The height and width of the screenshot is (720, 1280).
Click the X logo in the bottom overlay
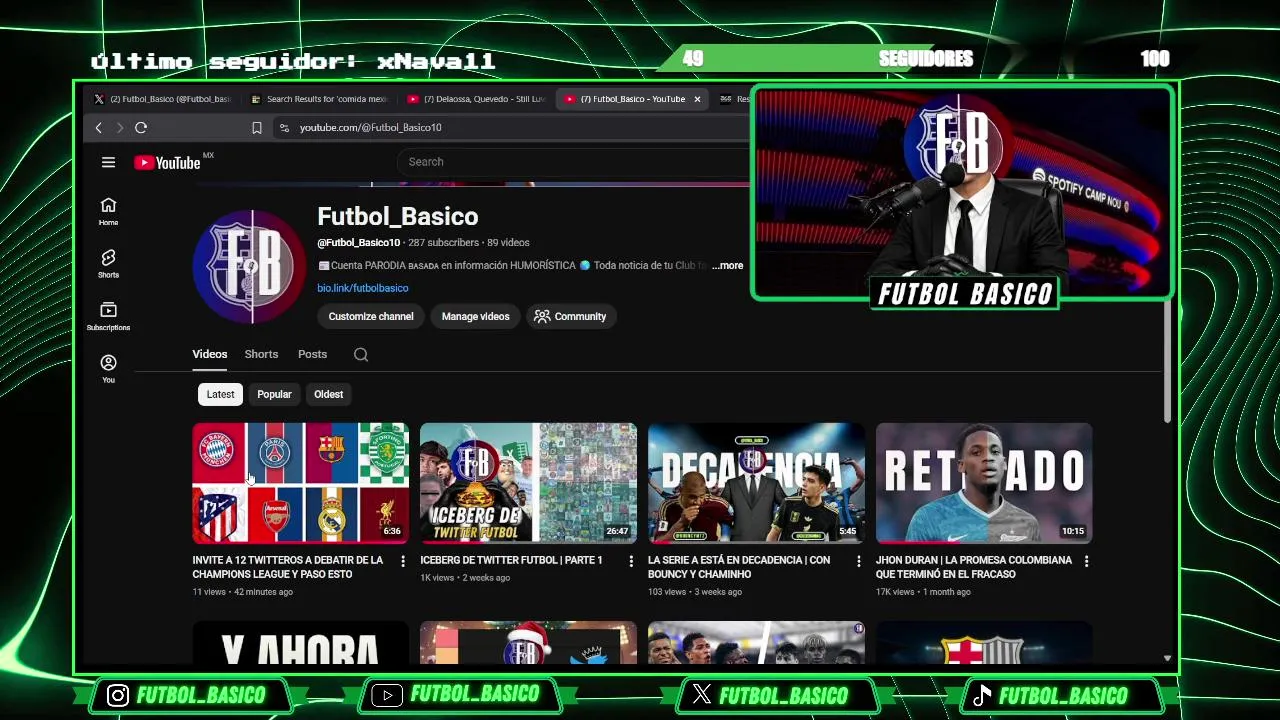(x=702, y=695)
